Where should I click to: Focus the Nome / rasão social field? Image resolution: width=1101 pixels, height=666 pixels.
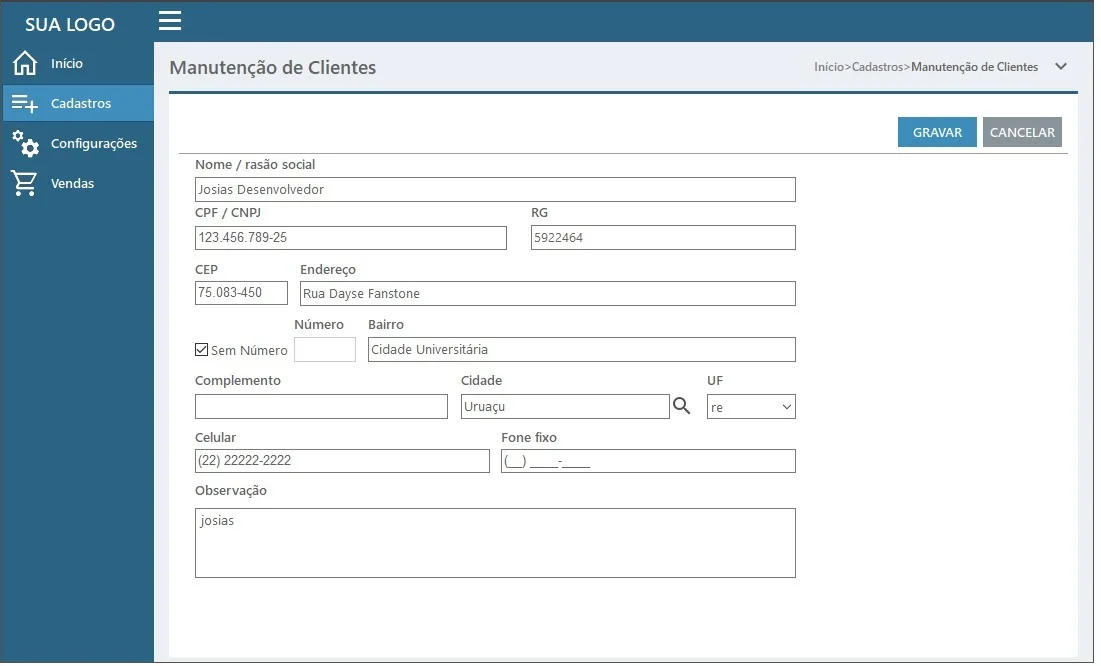pos(495,190)
